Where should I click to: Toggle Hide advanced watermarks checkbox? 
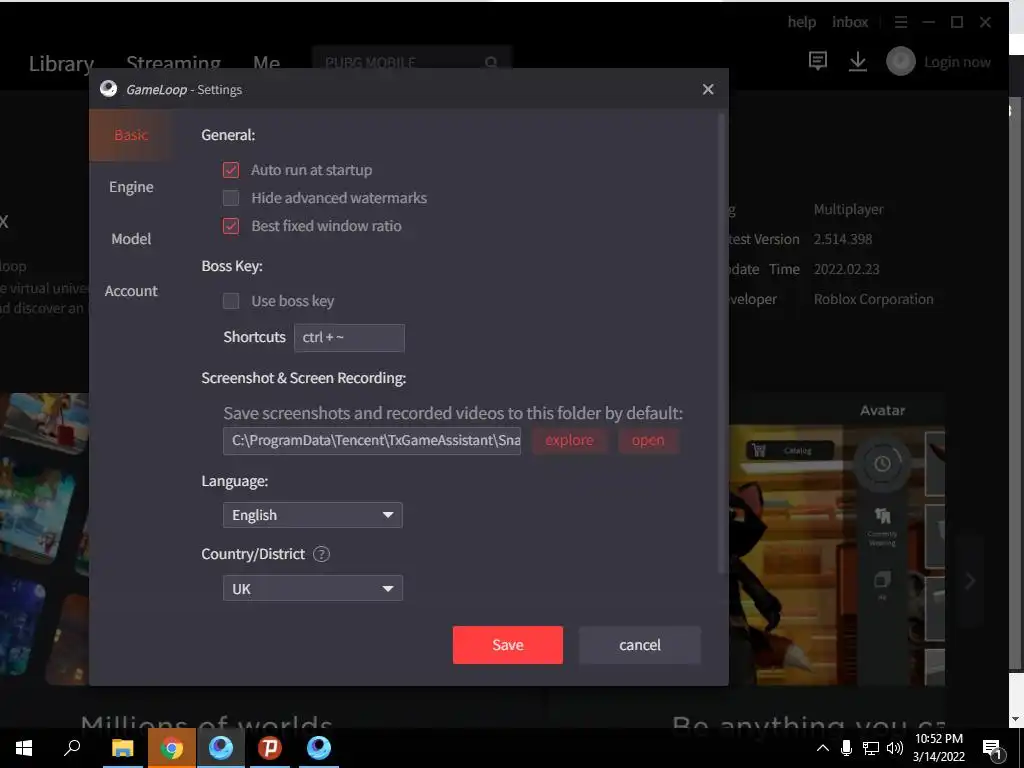(231, 198)
